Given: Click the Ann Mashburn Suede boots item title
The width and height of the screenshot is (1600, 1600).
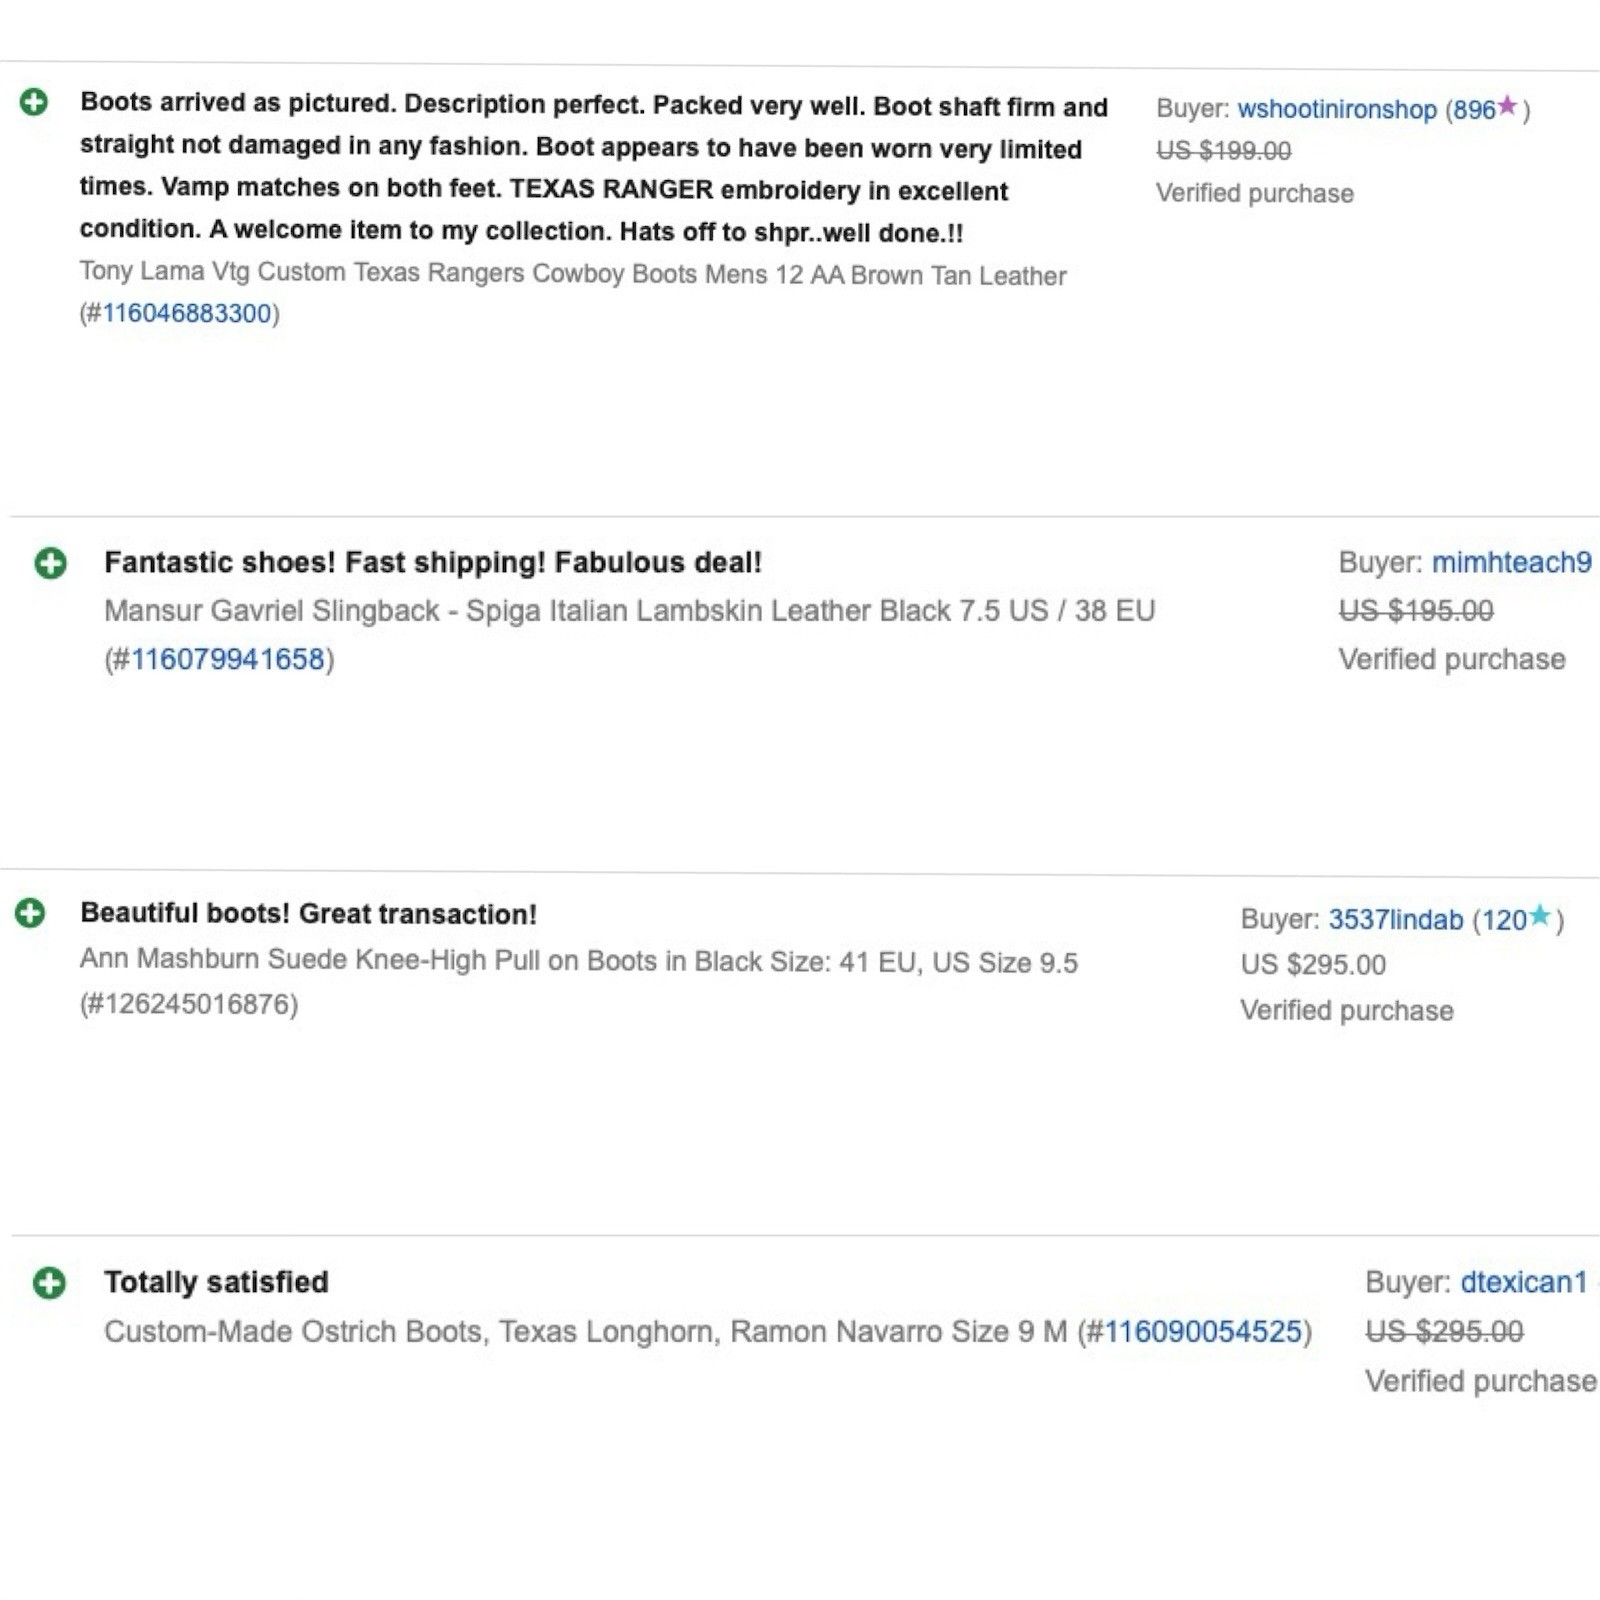Looking at the screenshot, I should pyautogui.click(x=578, y=961).
